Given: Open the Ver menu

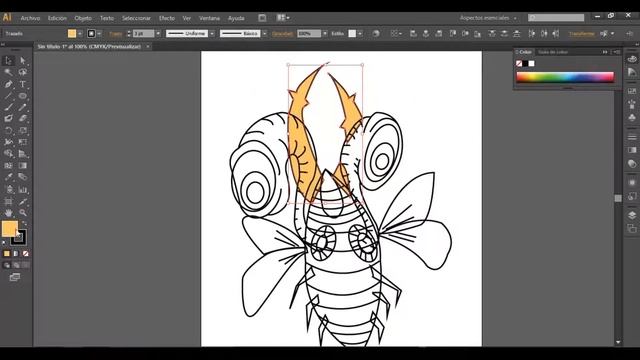Looking at the screenshot, I should point(187,18).
